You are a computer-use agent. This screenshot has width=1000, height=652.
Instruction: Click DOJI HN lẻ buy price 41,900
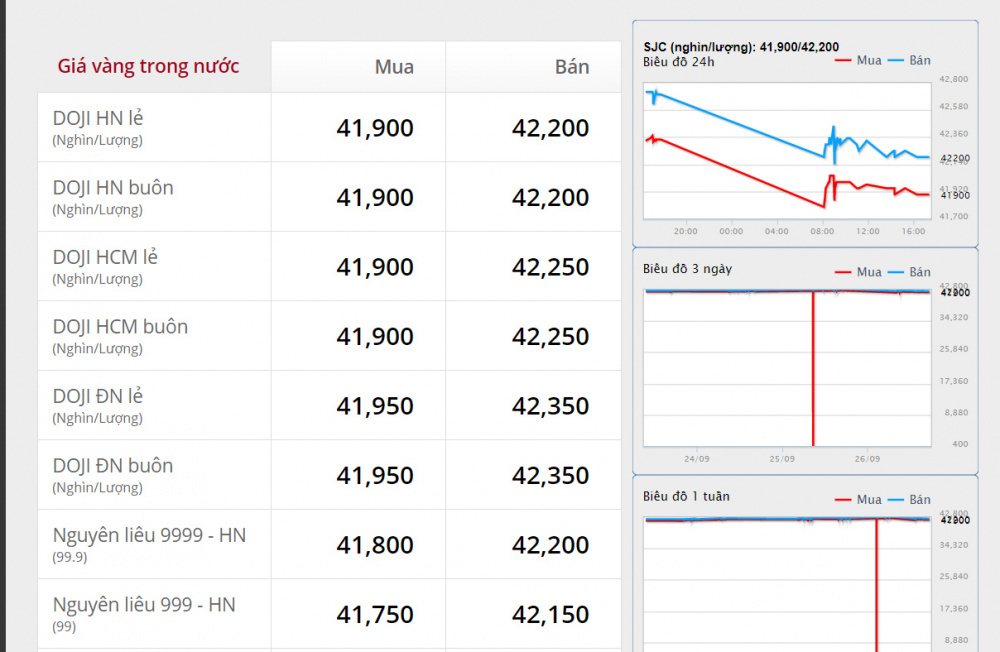pyautogui.click(x=375, y=128)
